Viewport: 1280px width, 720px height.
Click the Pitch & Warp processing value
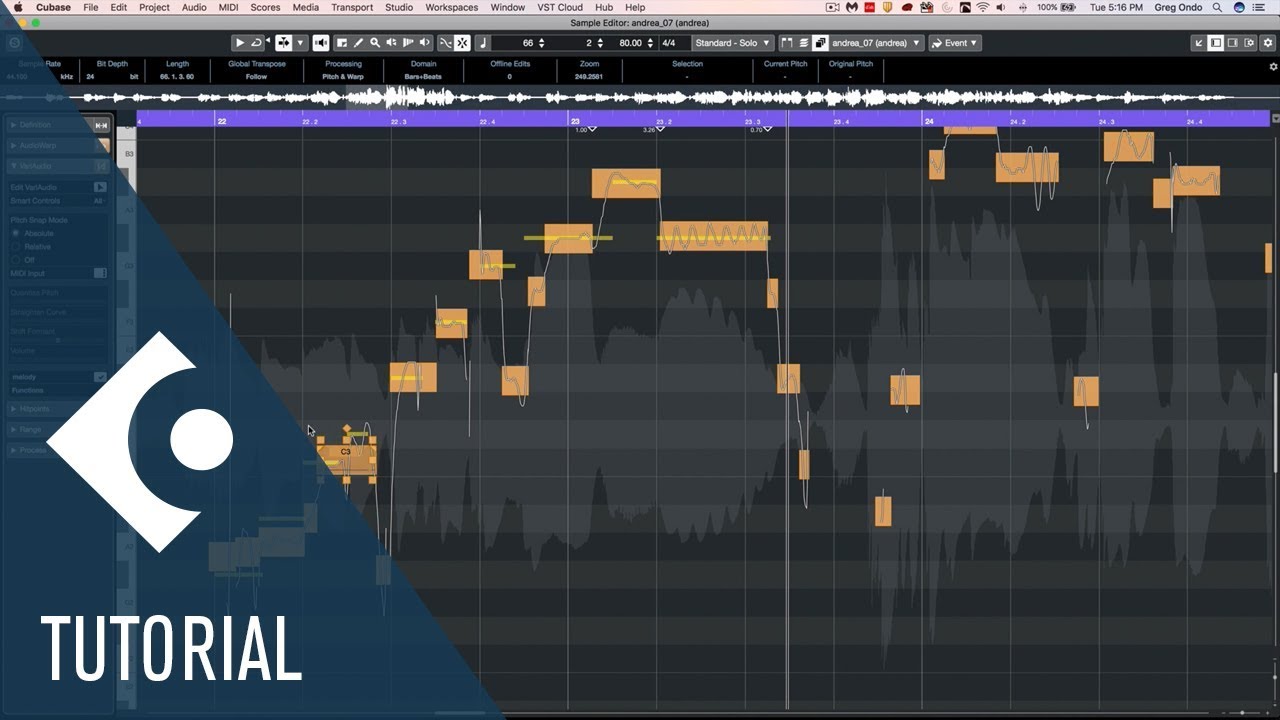[x=343, y=76]
